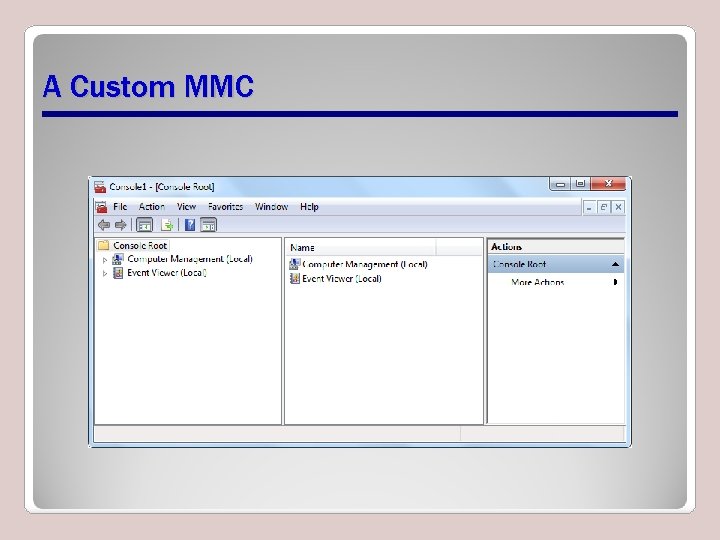Screen dimensions: 720x540
Task: Select Computer Management (Local) in tree
Action: [x=190, y=259]
